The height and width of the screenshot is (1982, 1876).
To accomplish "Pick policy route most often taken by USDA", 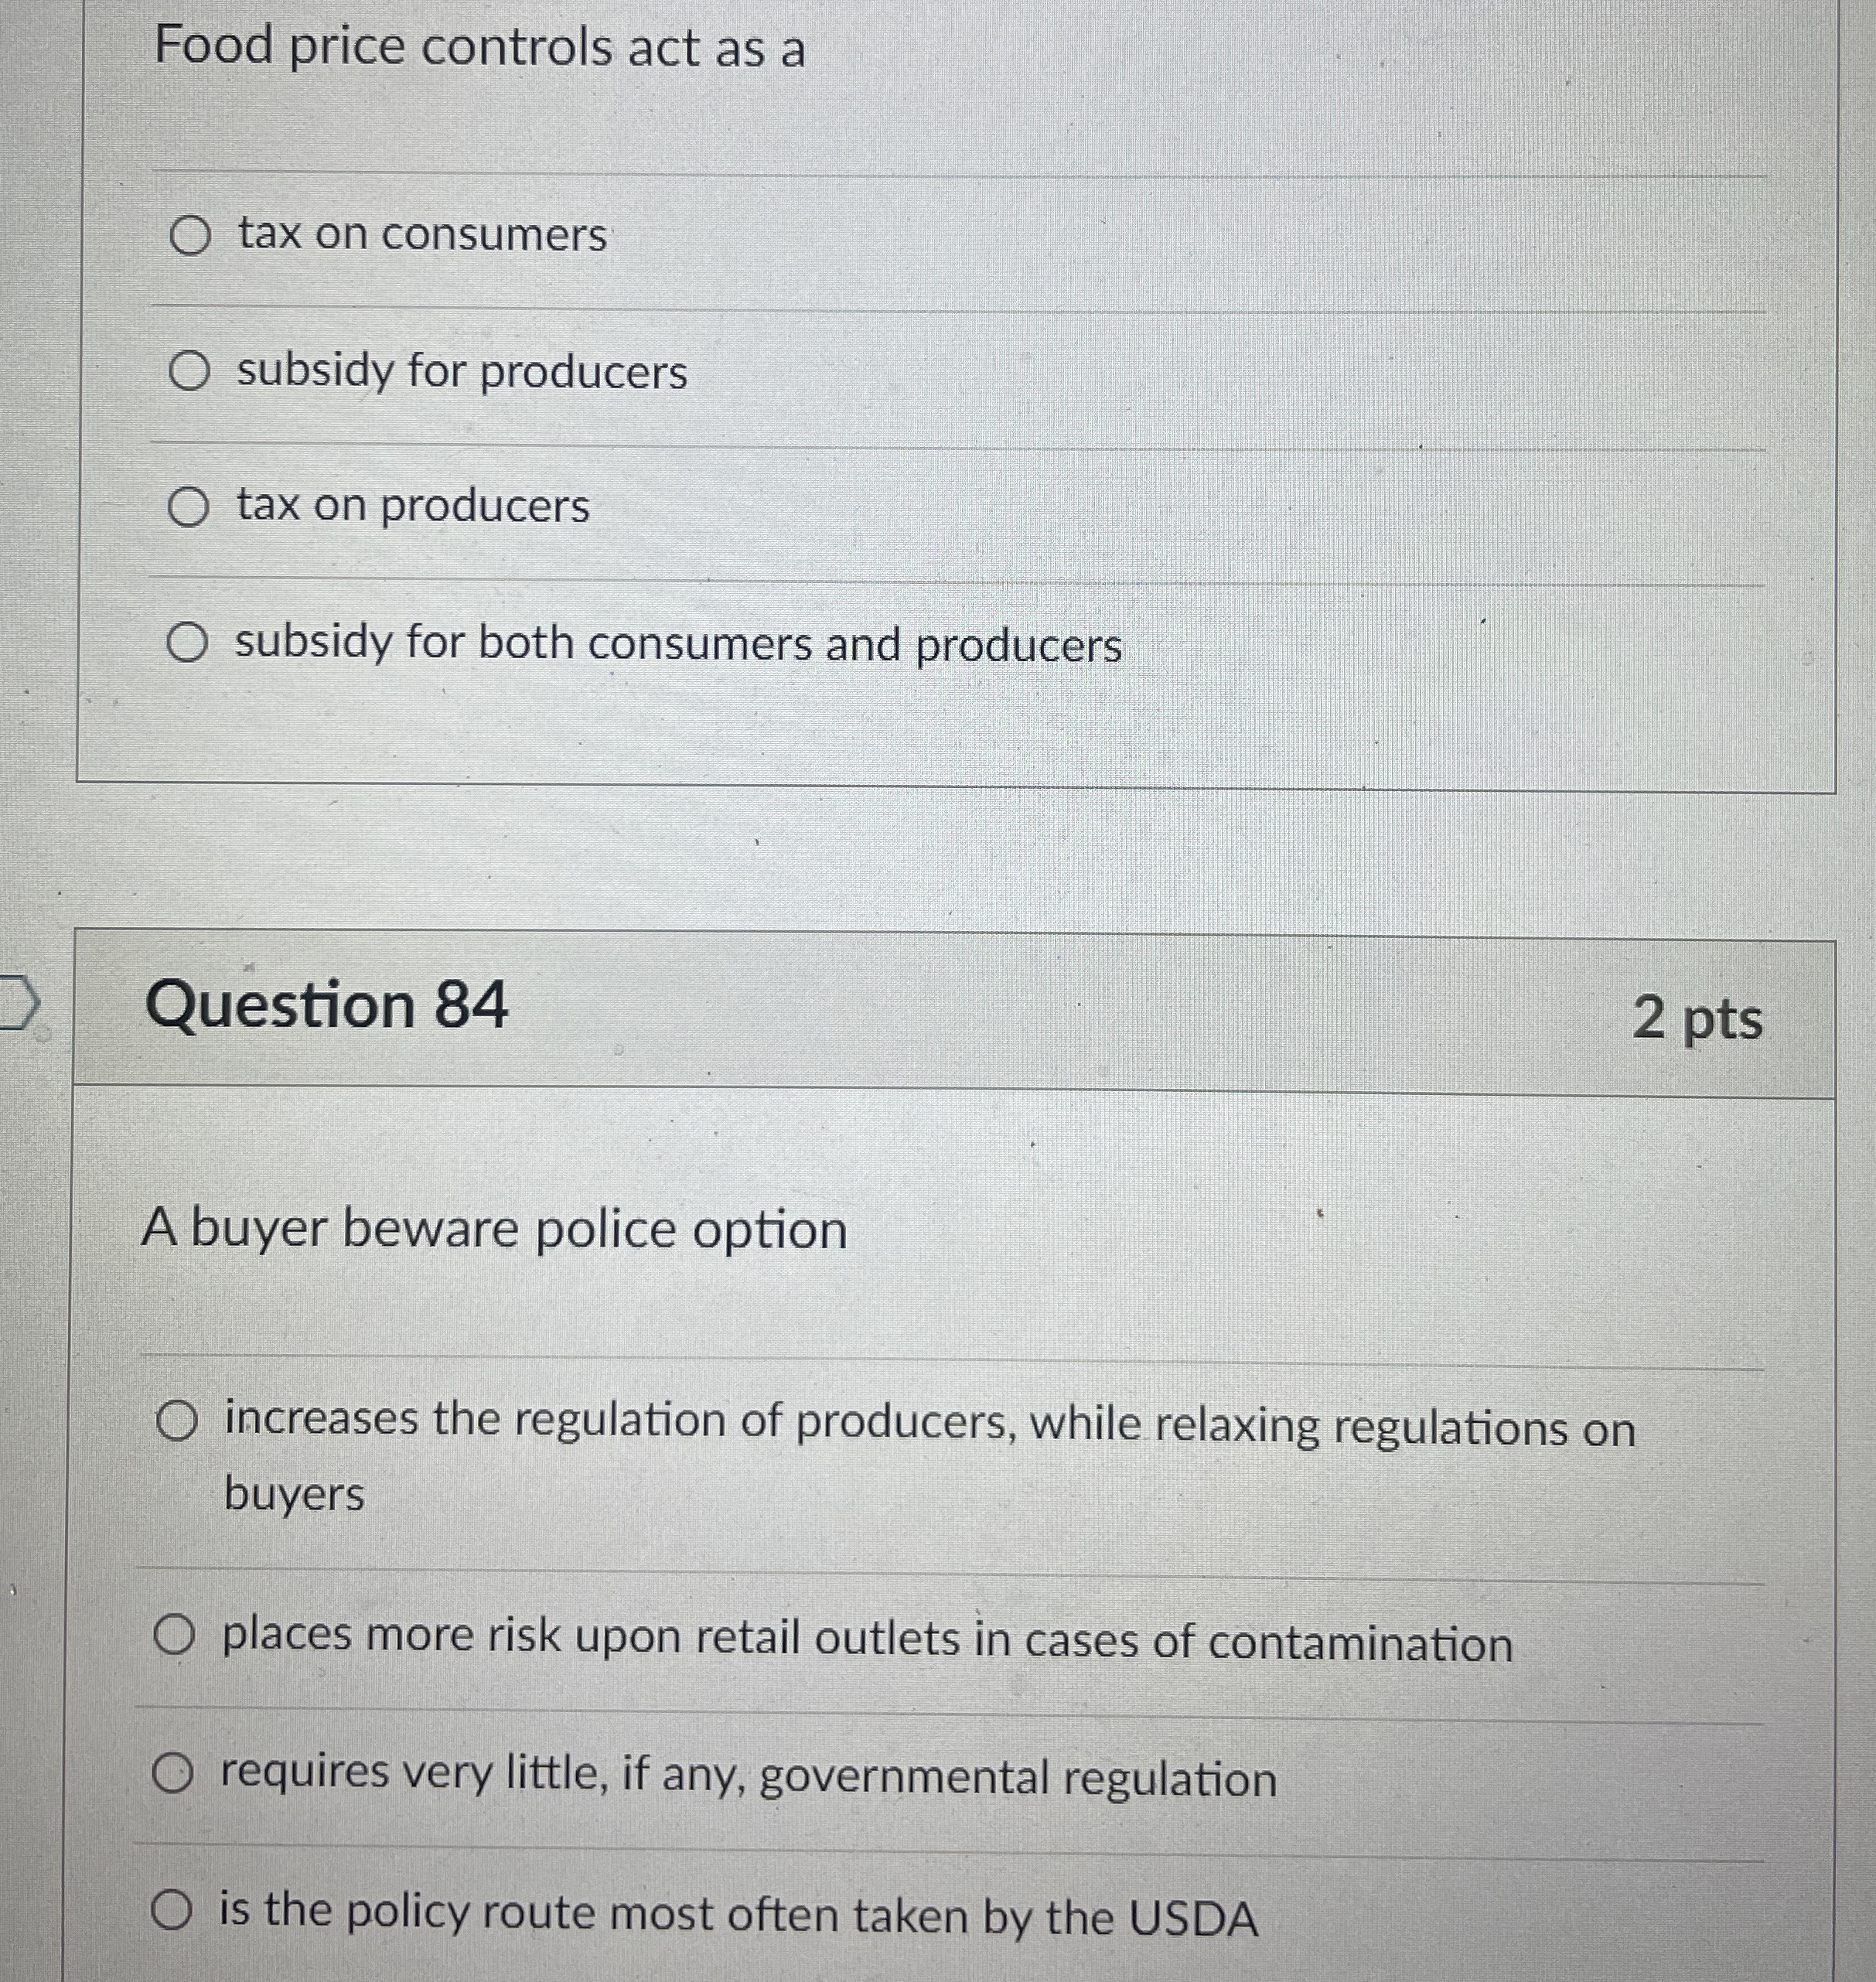I will tap(172, 1910).
